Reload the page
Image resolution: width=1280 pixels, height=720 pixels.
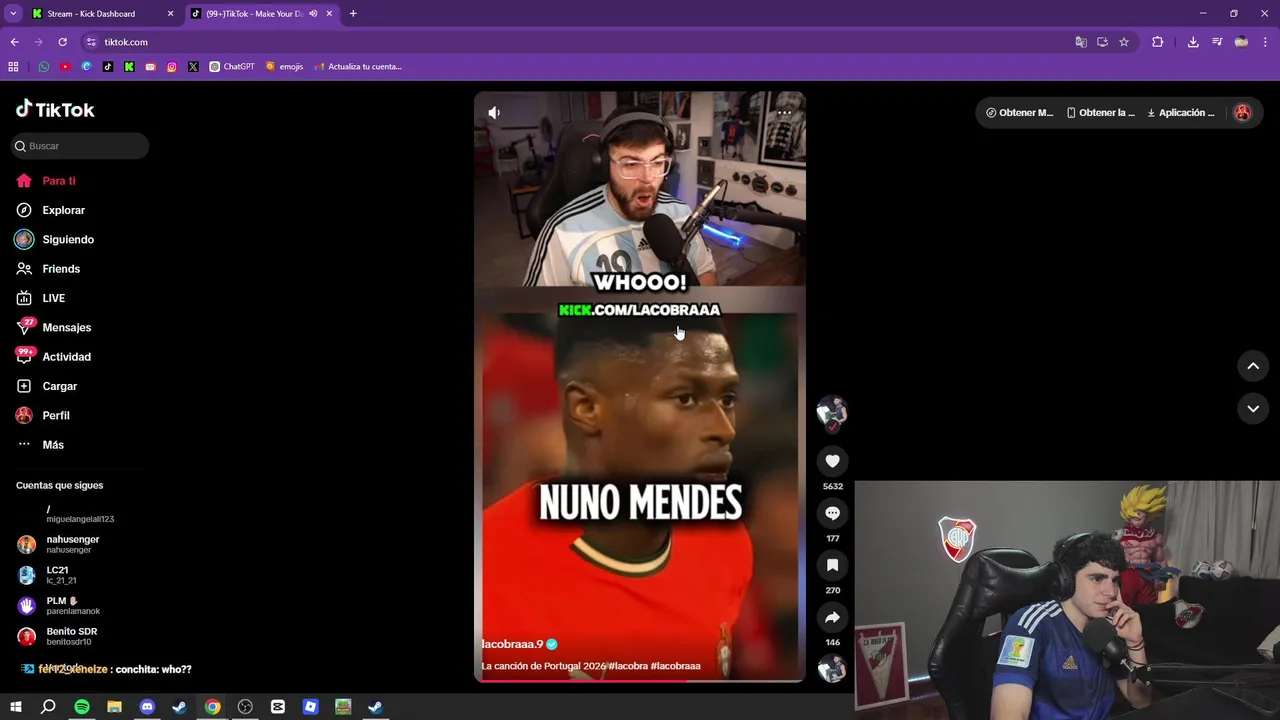[x=62, y=42]
